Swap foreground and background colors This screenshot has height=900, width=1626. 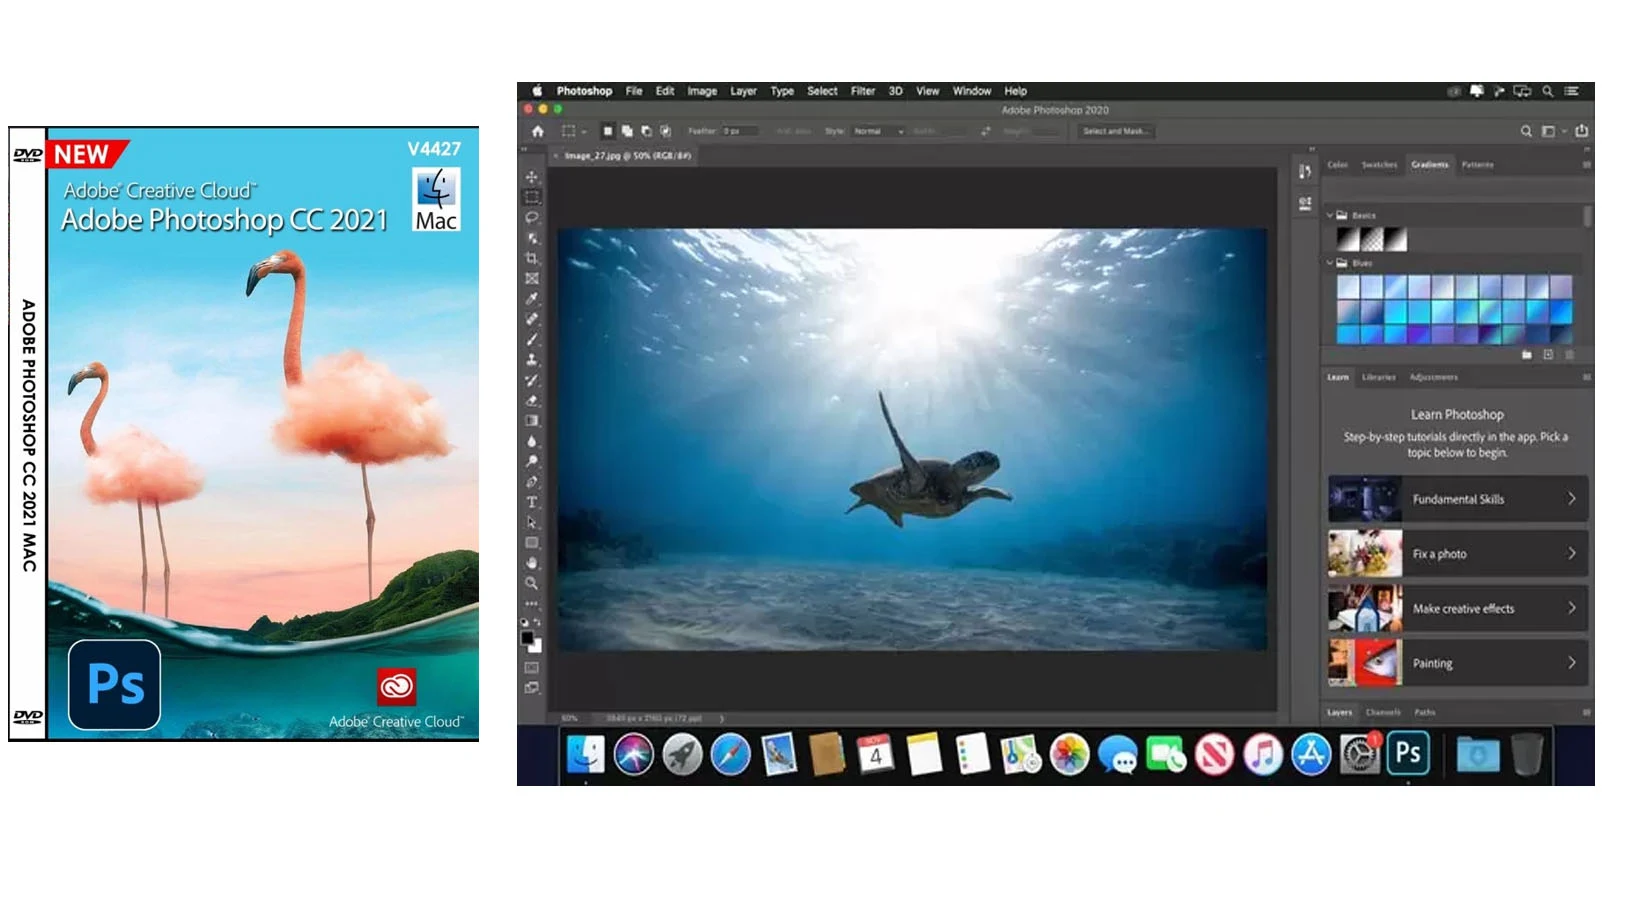click(x=538, y=622)
